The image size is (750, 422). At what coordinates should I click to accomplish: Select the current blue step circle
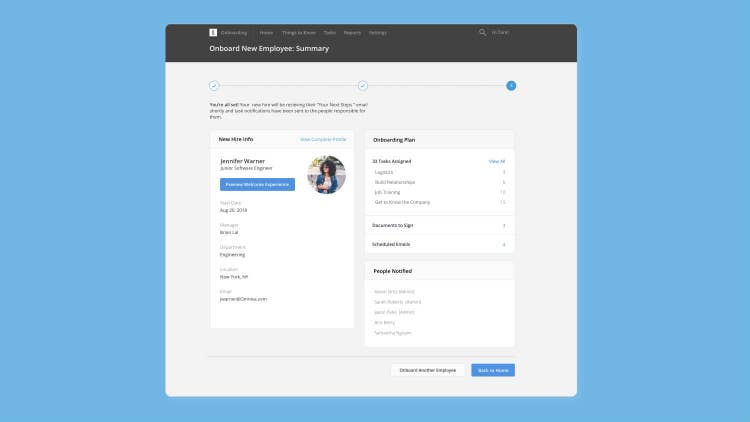coord(511,86)
